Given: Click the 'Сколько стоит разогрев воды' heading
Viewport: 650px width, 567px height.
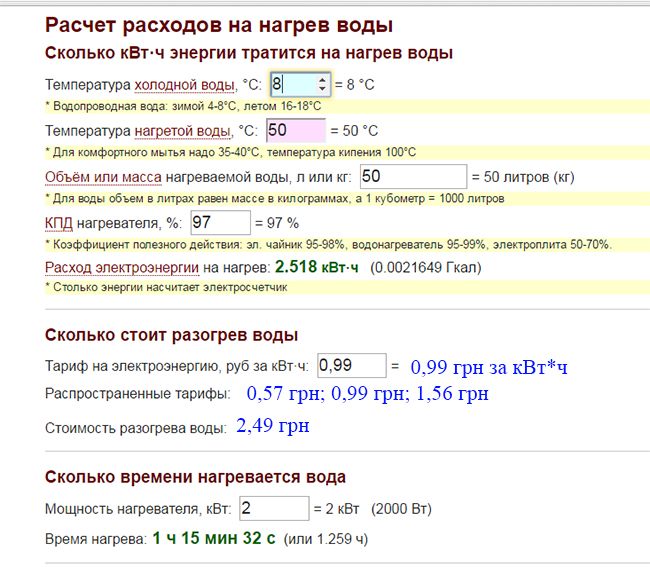Looking at the screenshot, I should (171, 335).
